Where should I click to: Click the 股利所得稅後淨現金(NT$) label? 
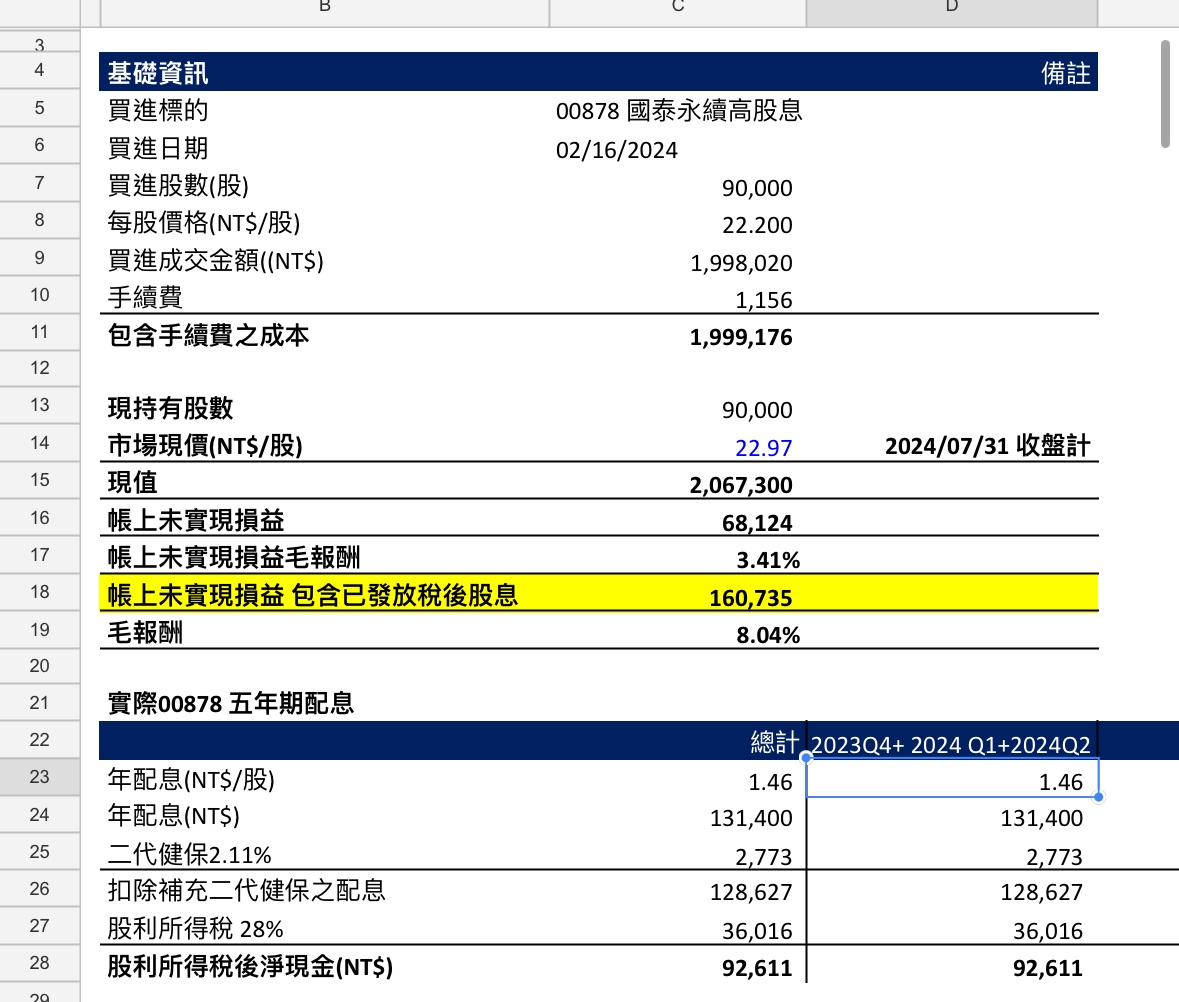click(x=250, y=966)
